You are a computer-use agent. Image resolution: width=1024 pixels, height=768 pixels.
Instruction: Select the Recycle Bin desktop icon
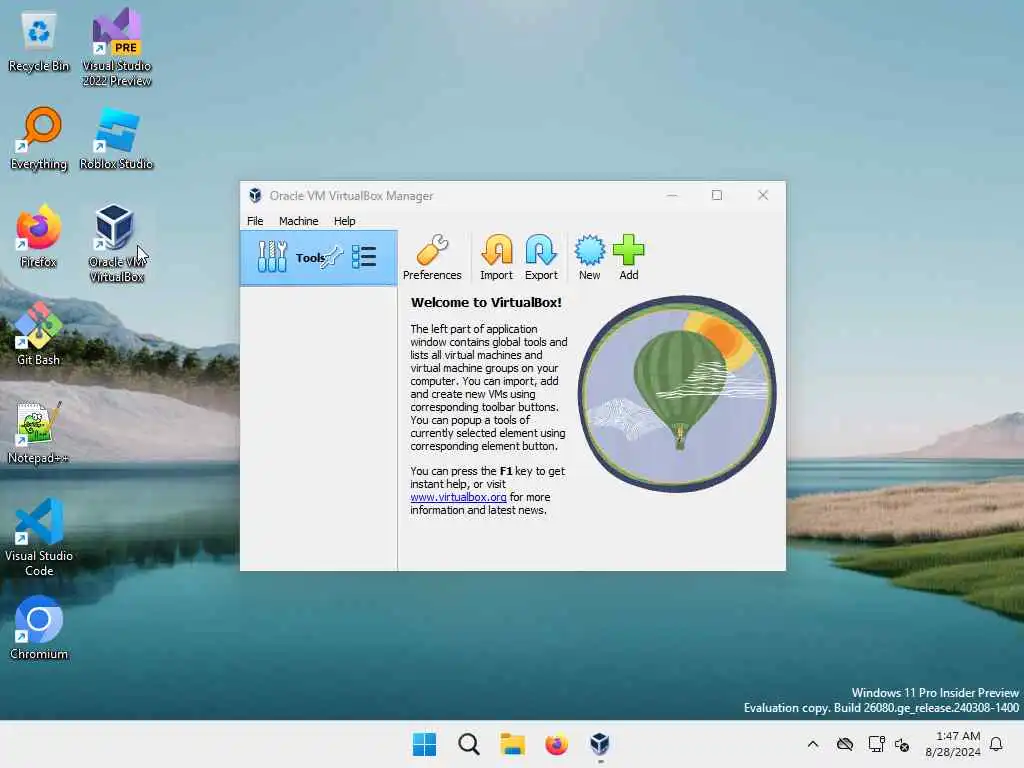[39, 42]
